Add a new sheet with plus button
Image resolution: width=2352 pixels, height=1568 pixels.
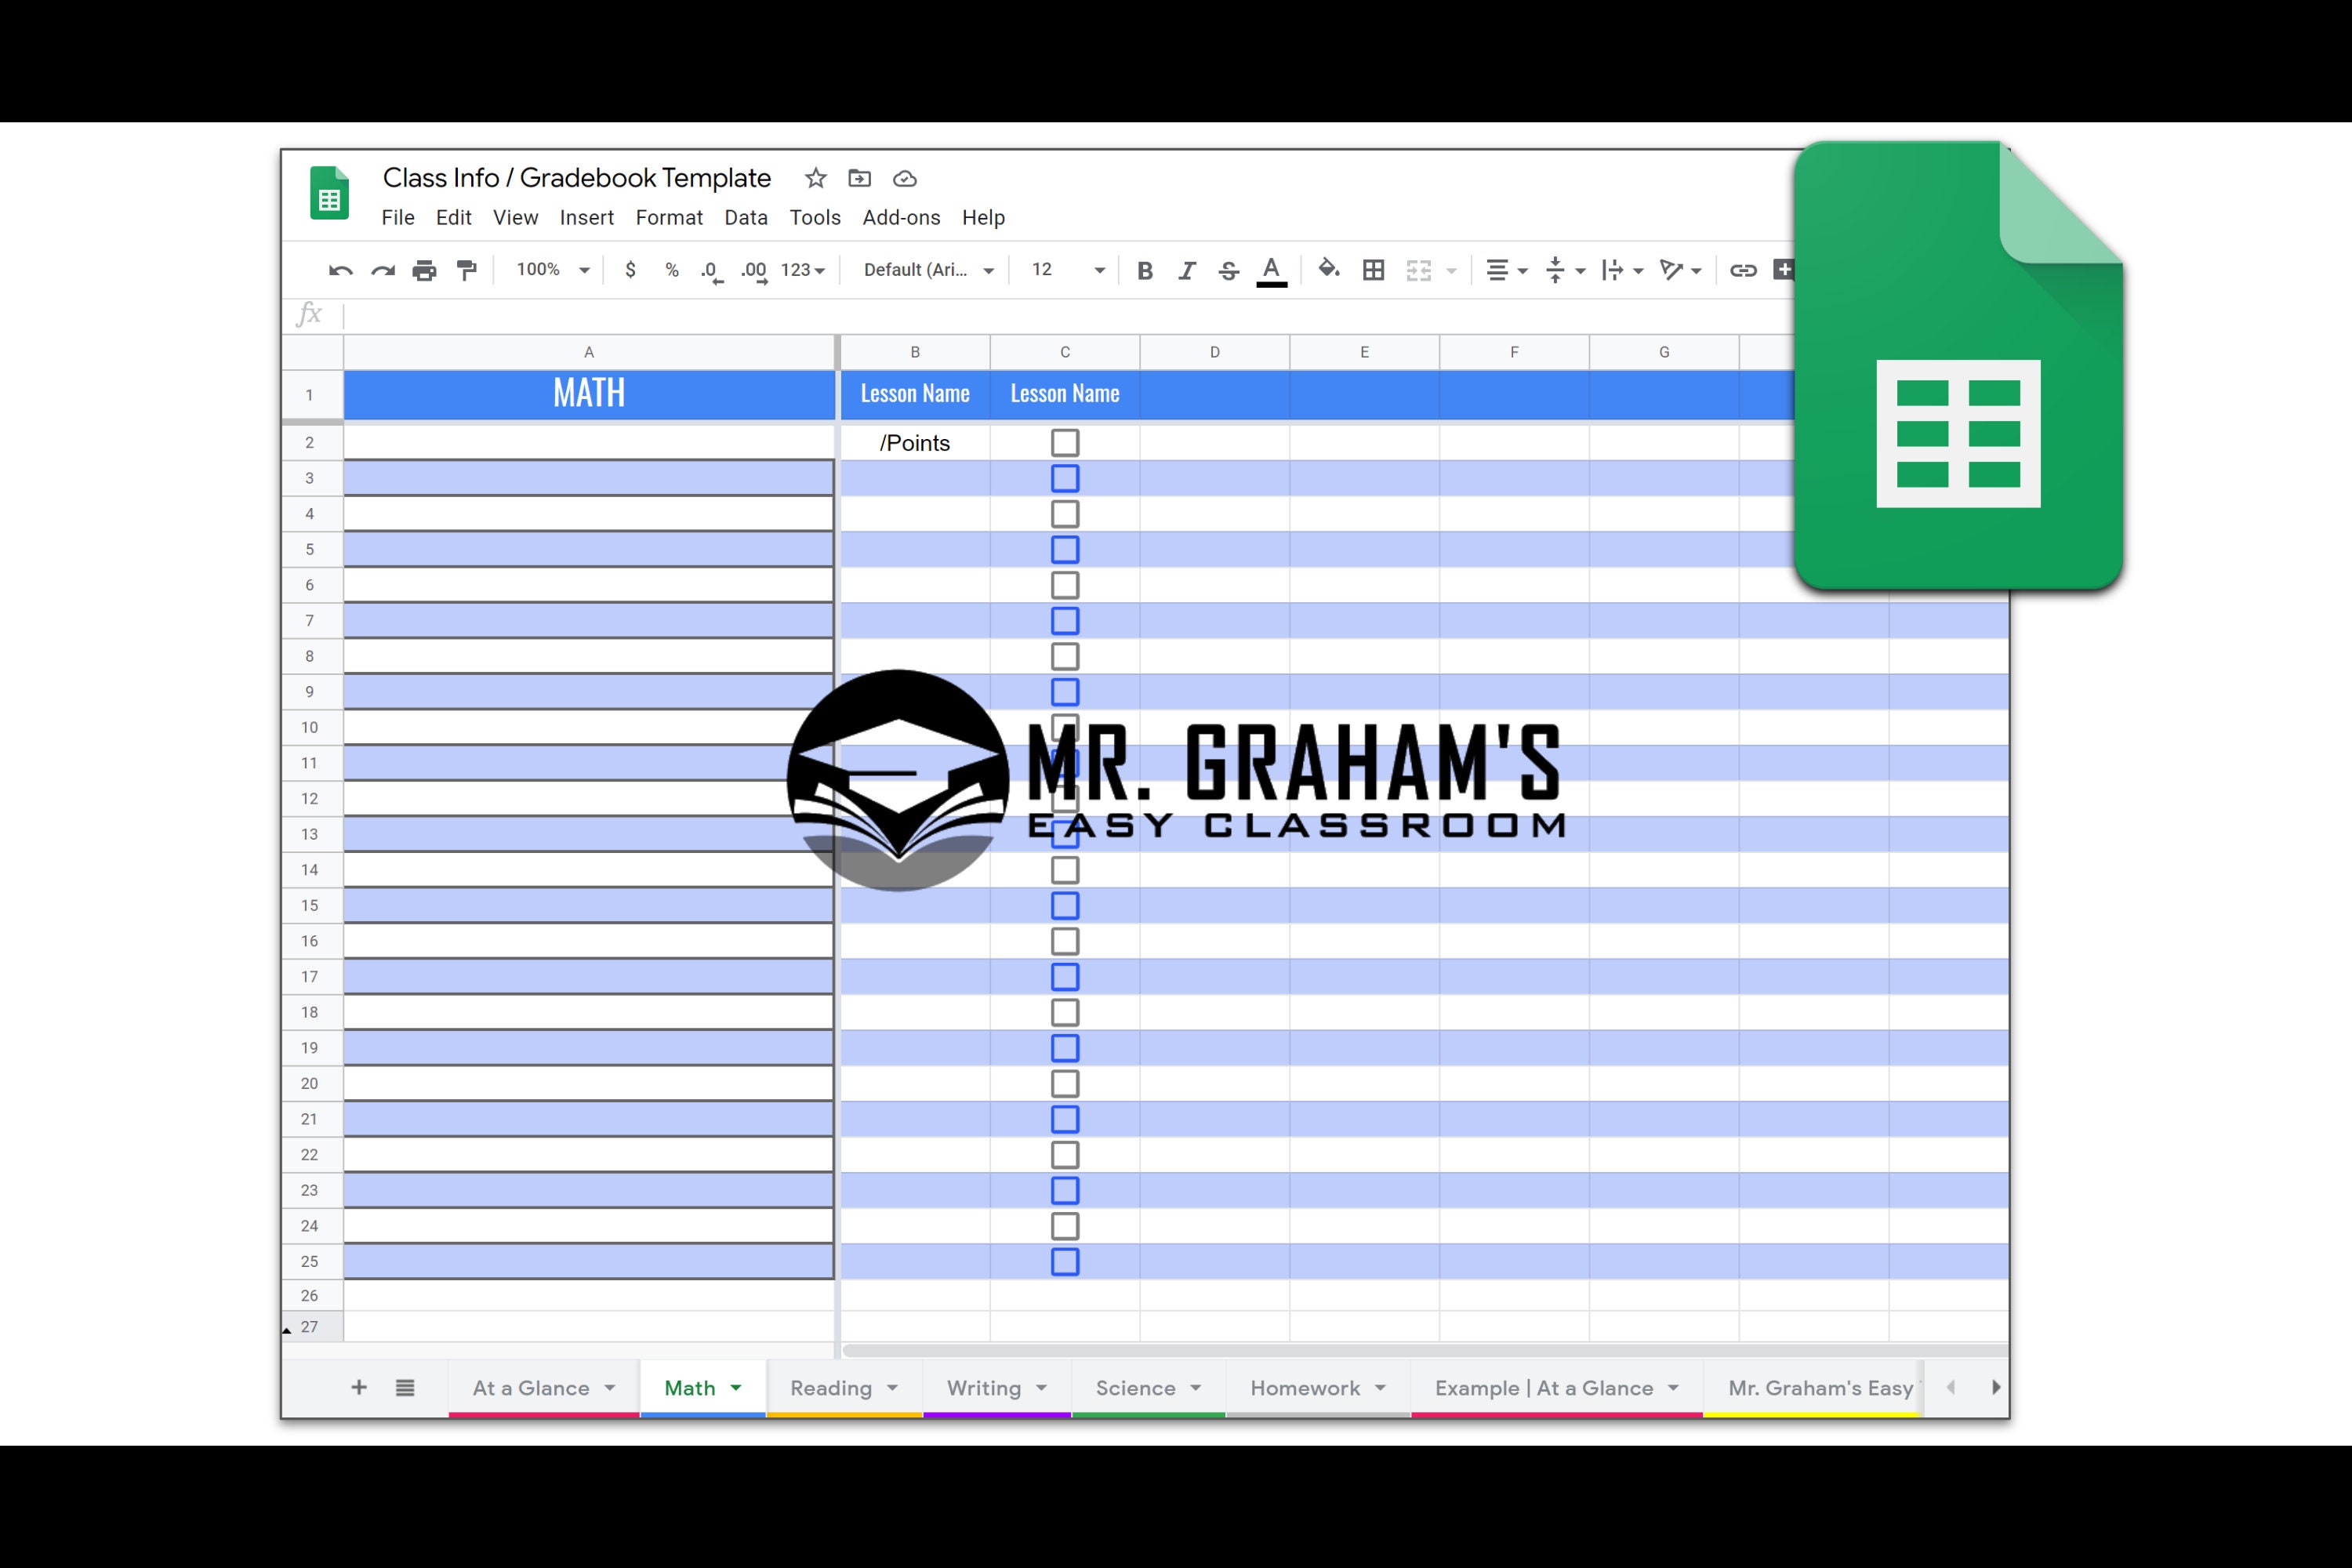point(358,1388)
